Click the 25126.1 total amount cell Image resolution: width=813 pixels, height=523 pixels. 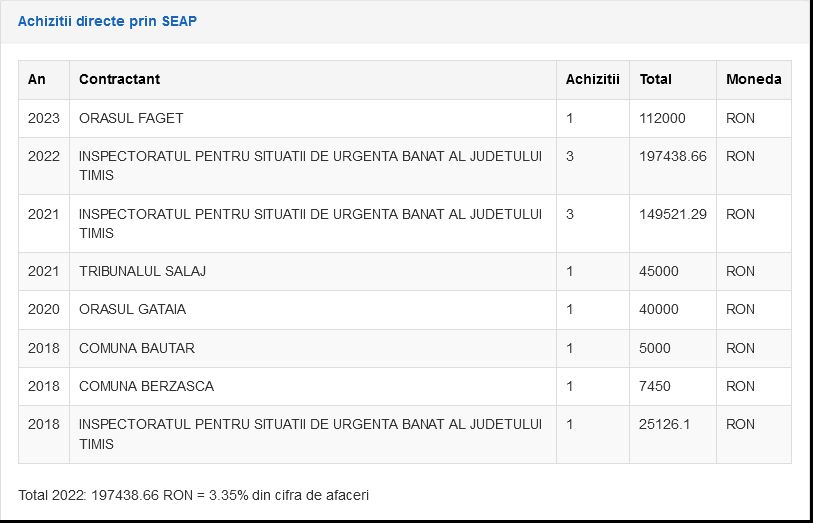click(x=664, y=424)
